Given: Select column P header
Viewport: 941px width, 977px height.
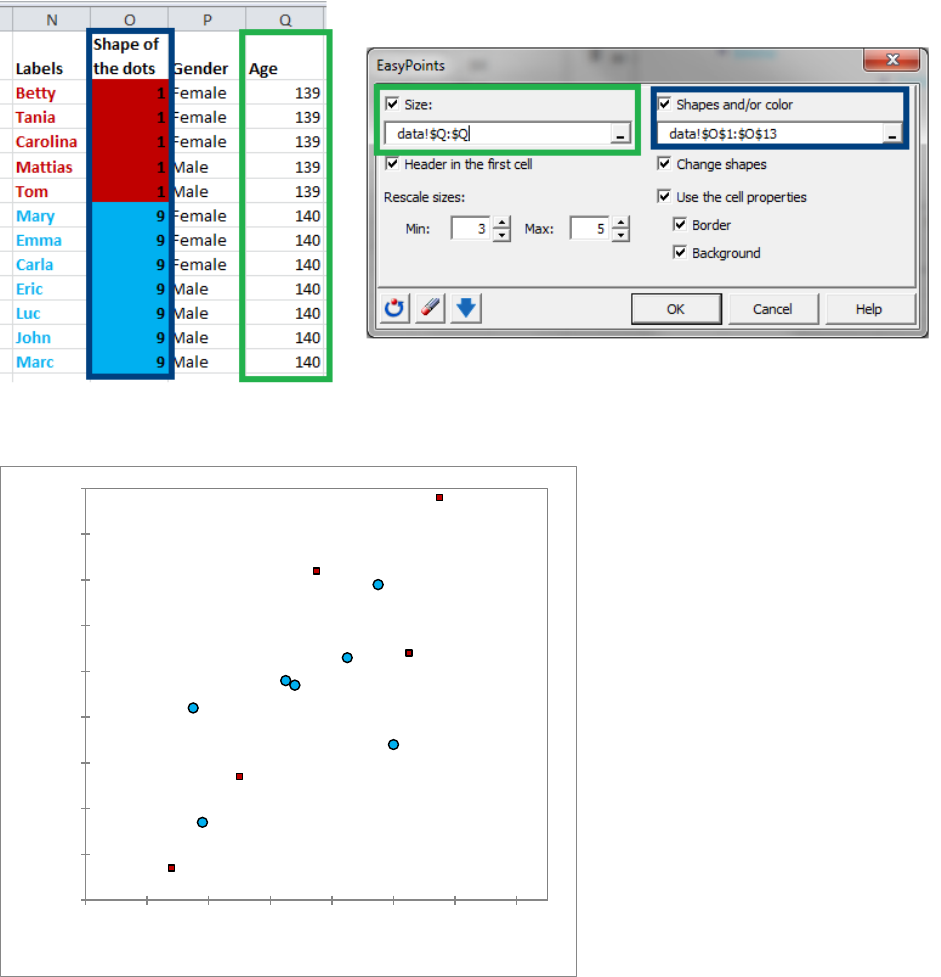Looking at the screenshot, I should click(x=208, y=20).
